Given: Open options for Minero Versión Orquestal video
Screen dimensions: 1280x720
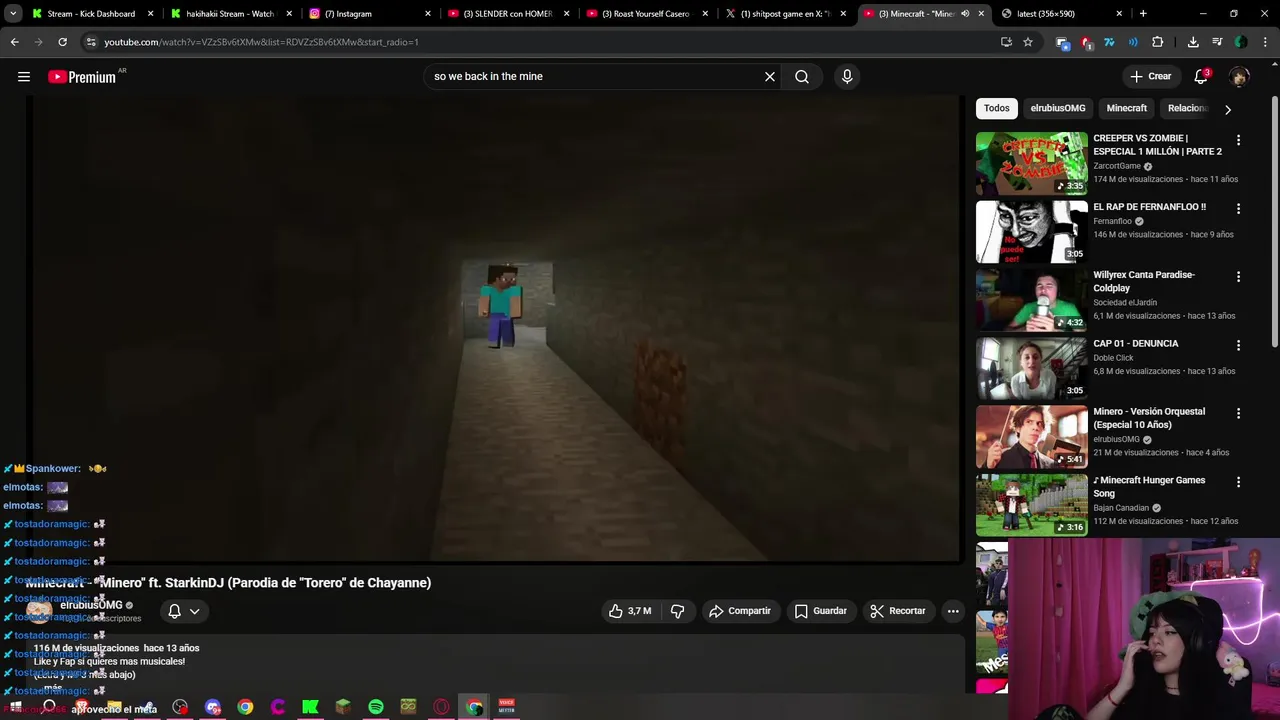Looking at the screenshot, I should coord(1238,413).
